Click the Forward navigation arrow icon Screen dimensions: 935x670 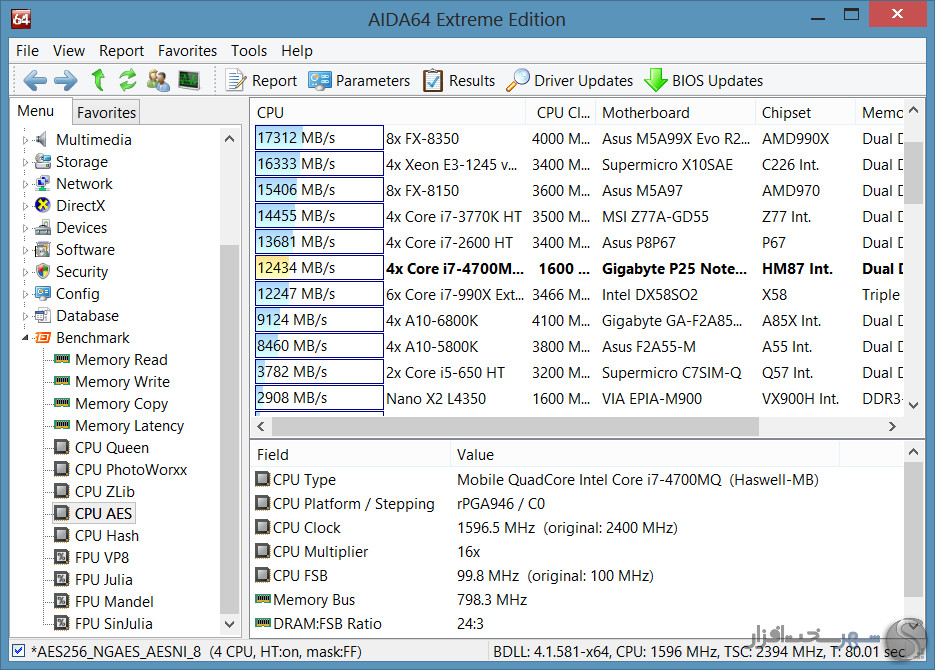pos(66,80)
